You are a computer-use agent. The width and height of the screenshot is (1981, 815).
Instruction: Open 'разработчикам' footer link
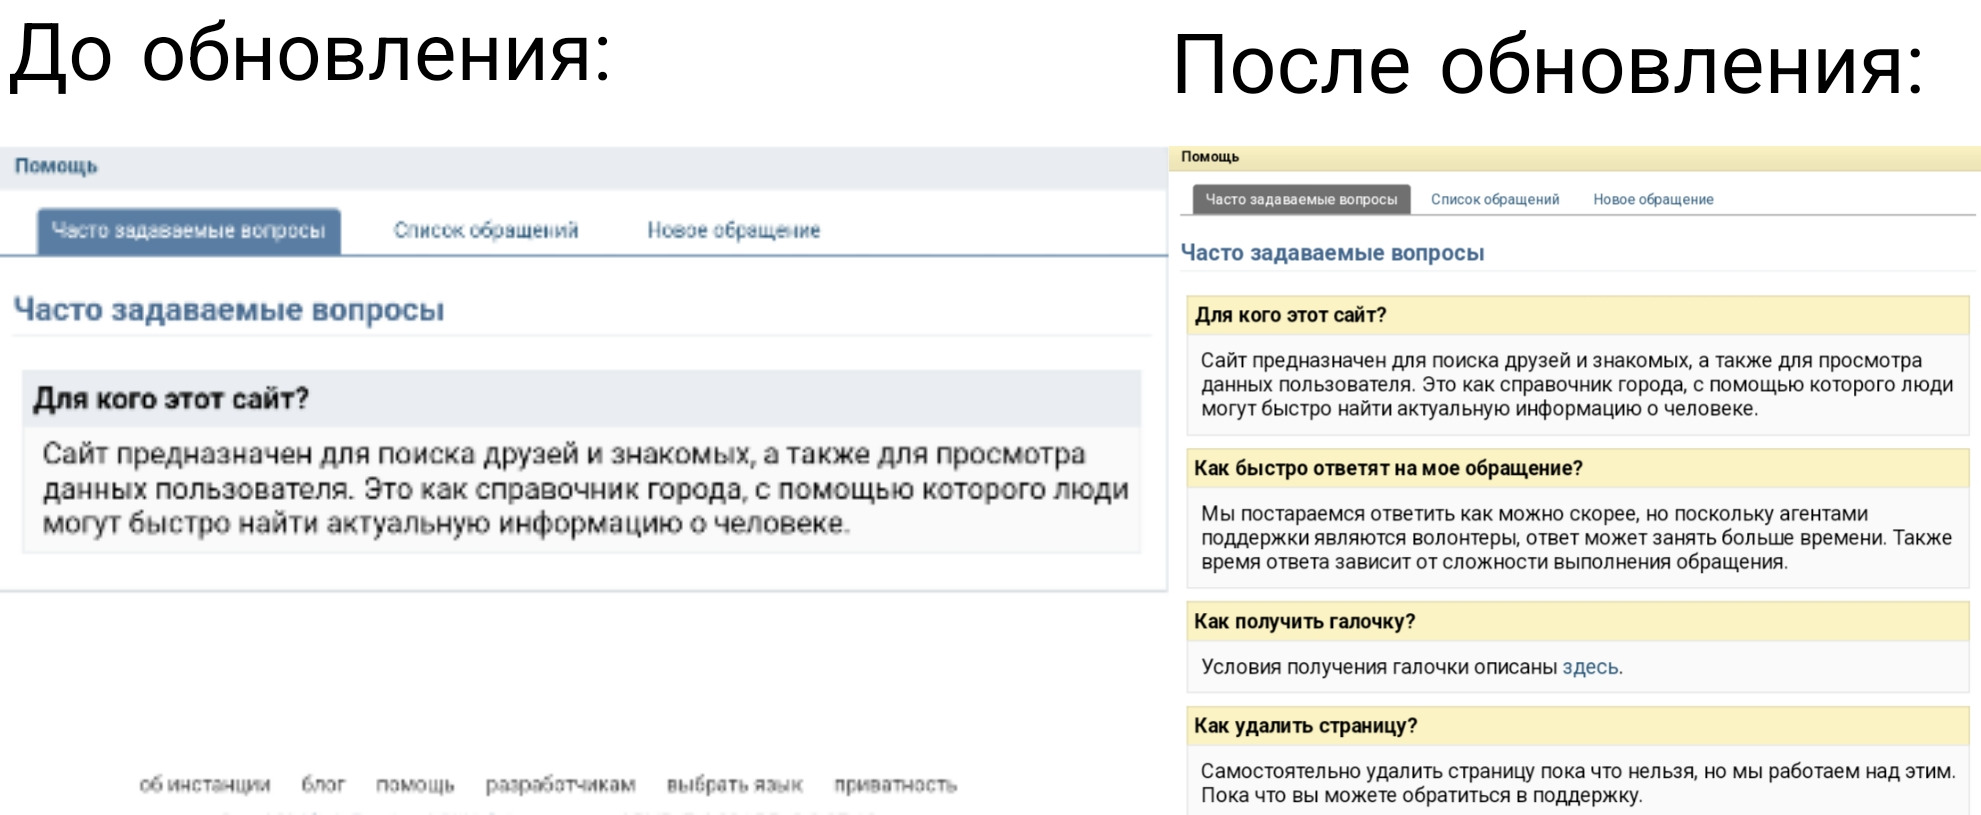pos(560,785)
